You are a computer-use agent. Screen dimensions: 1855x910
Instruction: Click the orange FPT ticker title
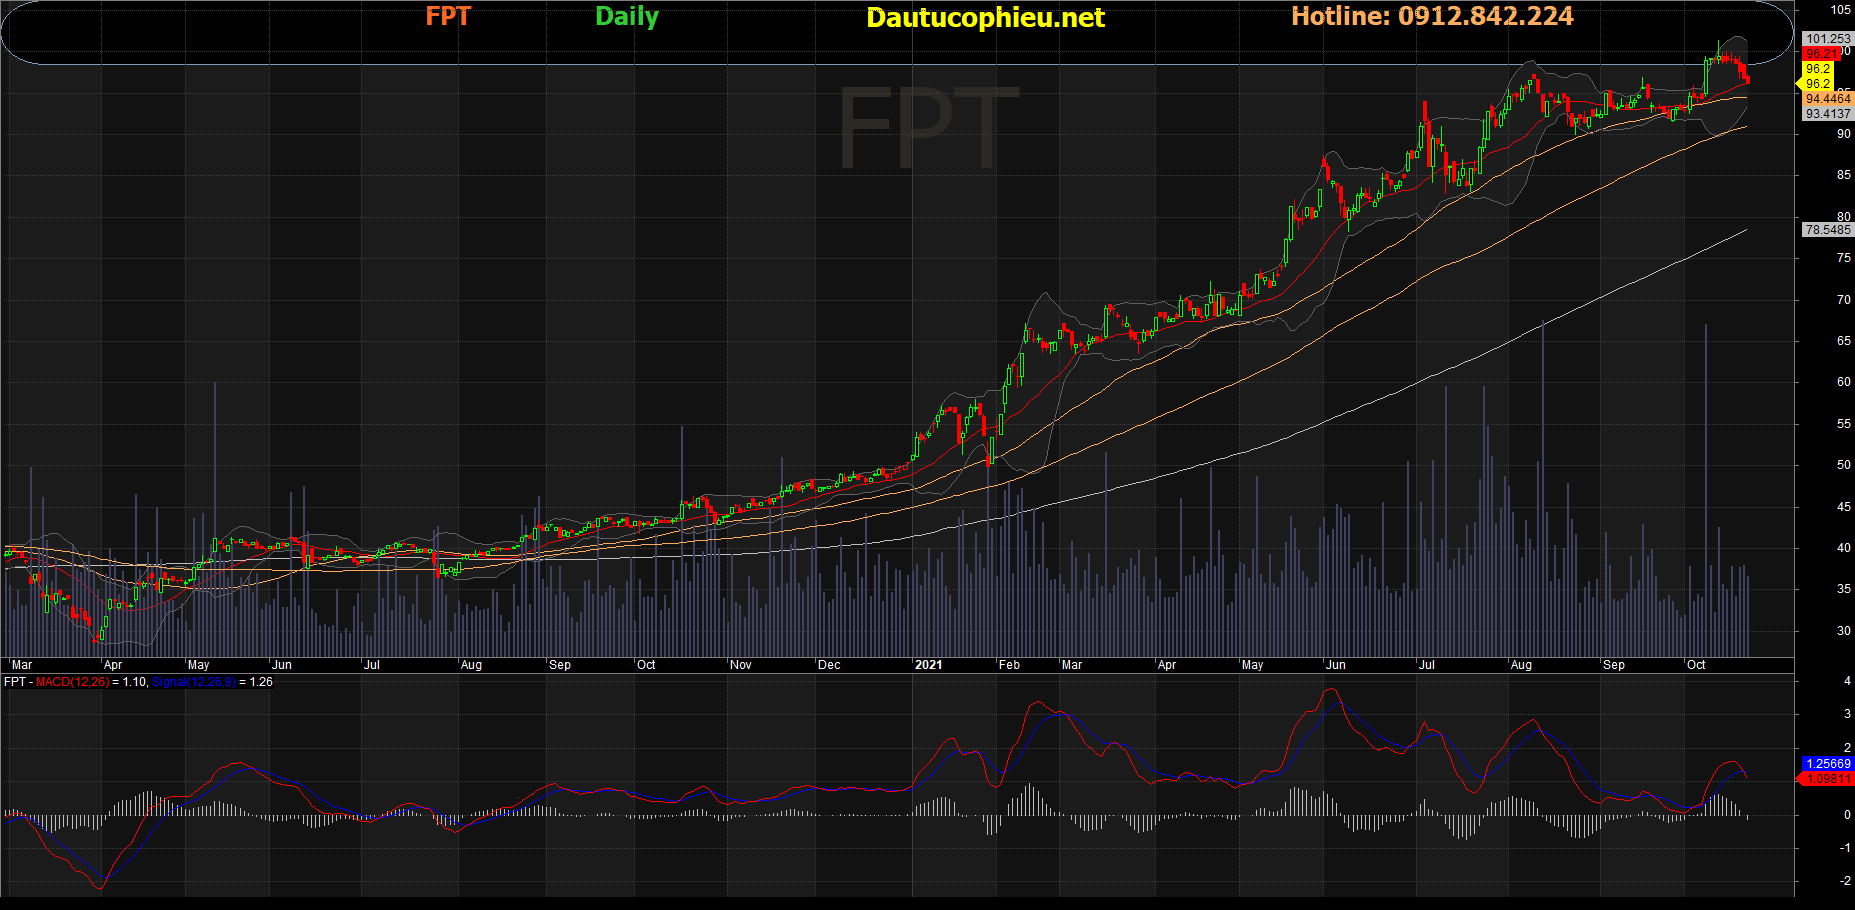(x=448, y=17)
